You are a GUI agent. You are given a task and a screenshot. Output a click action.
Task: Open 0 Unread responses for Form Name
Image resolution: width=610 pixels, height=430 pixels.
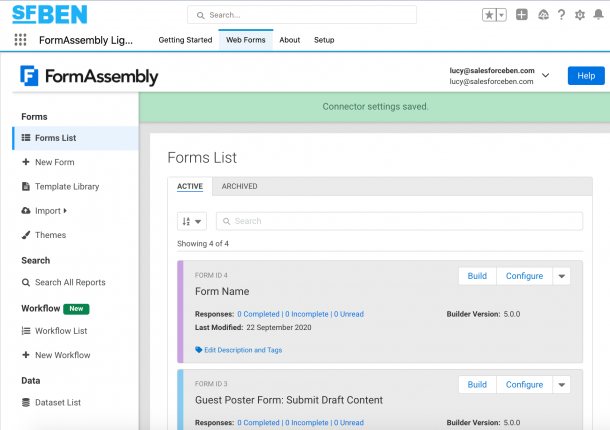point(349,314)
